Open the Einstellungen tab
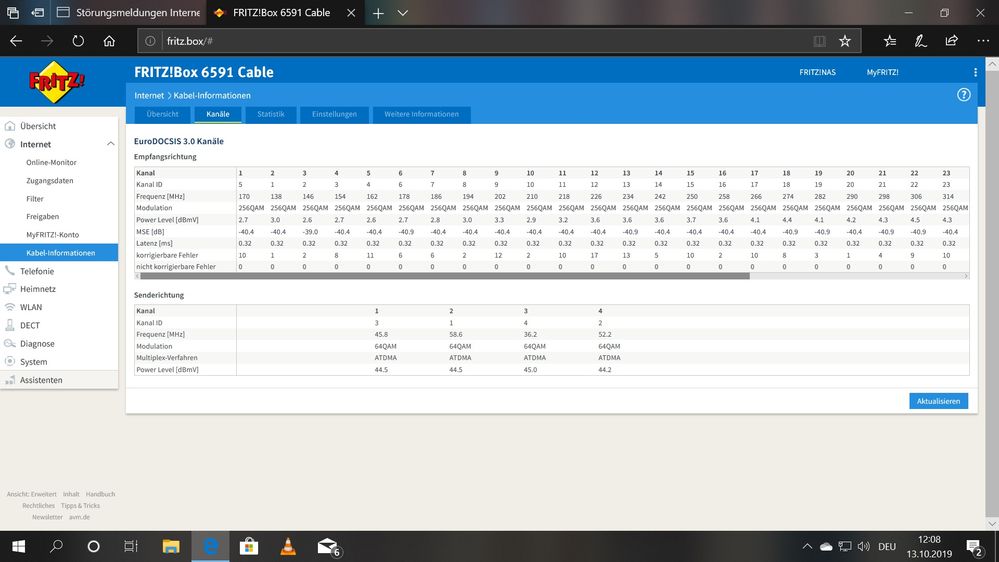This screenshot has width=999, height=562. pyautogui.click(x=334, y=114)
